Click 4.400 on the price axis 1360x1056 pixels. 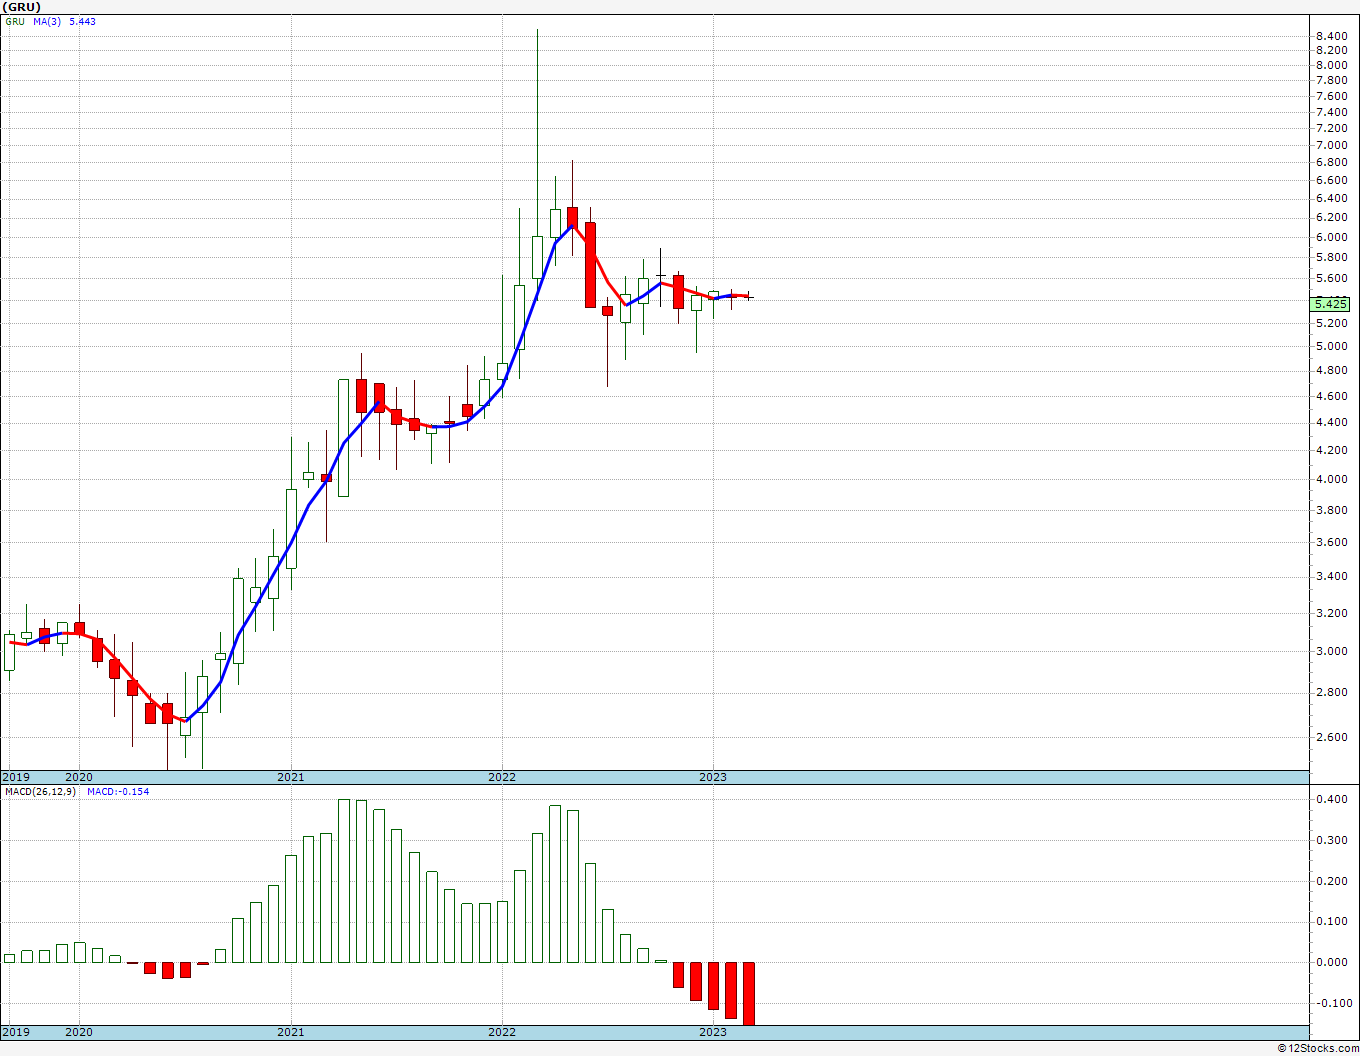tap(1331, 422)
